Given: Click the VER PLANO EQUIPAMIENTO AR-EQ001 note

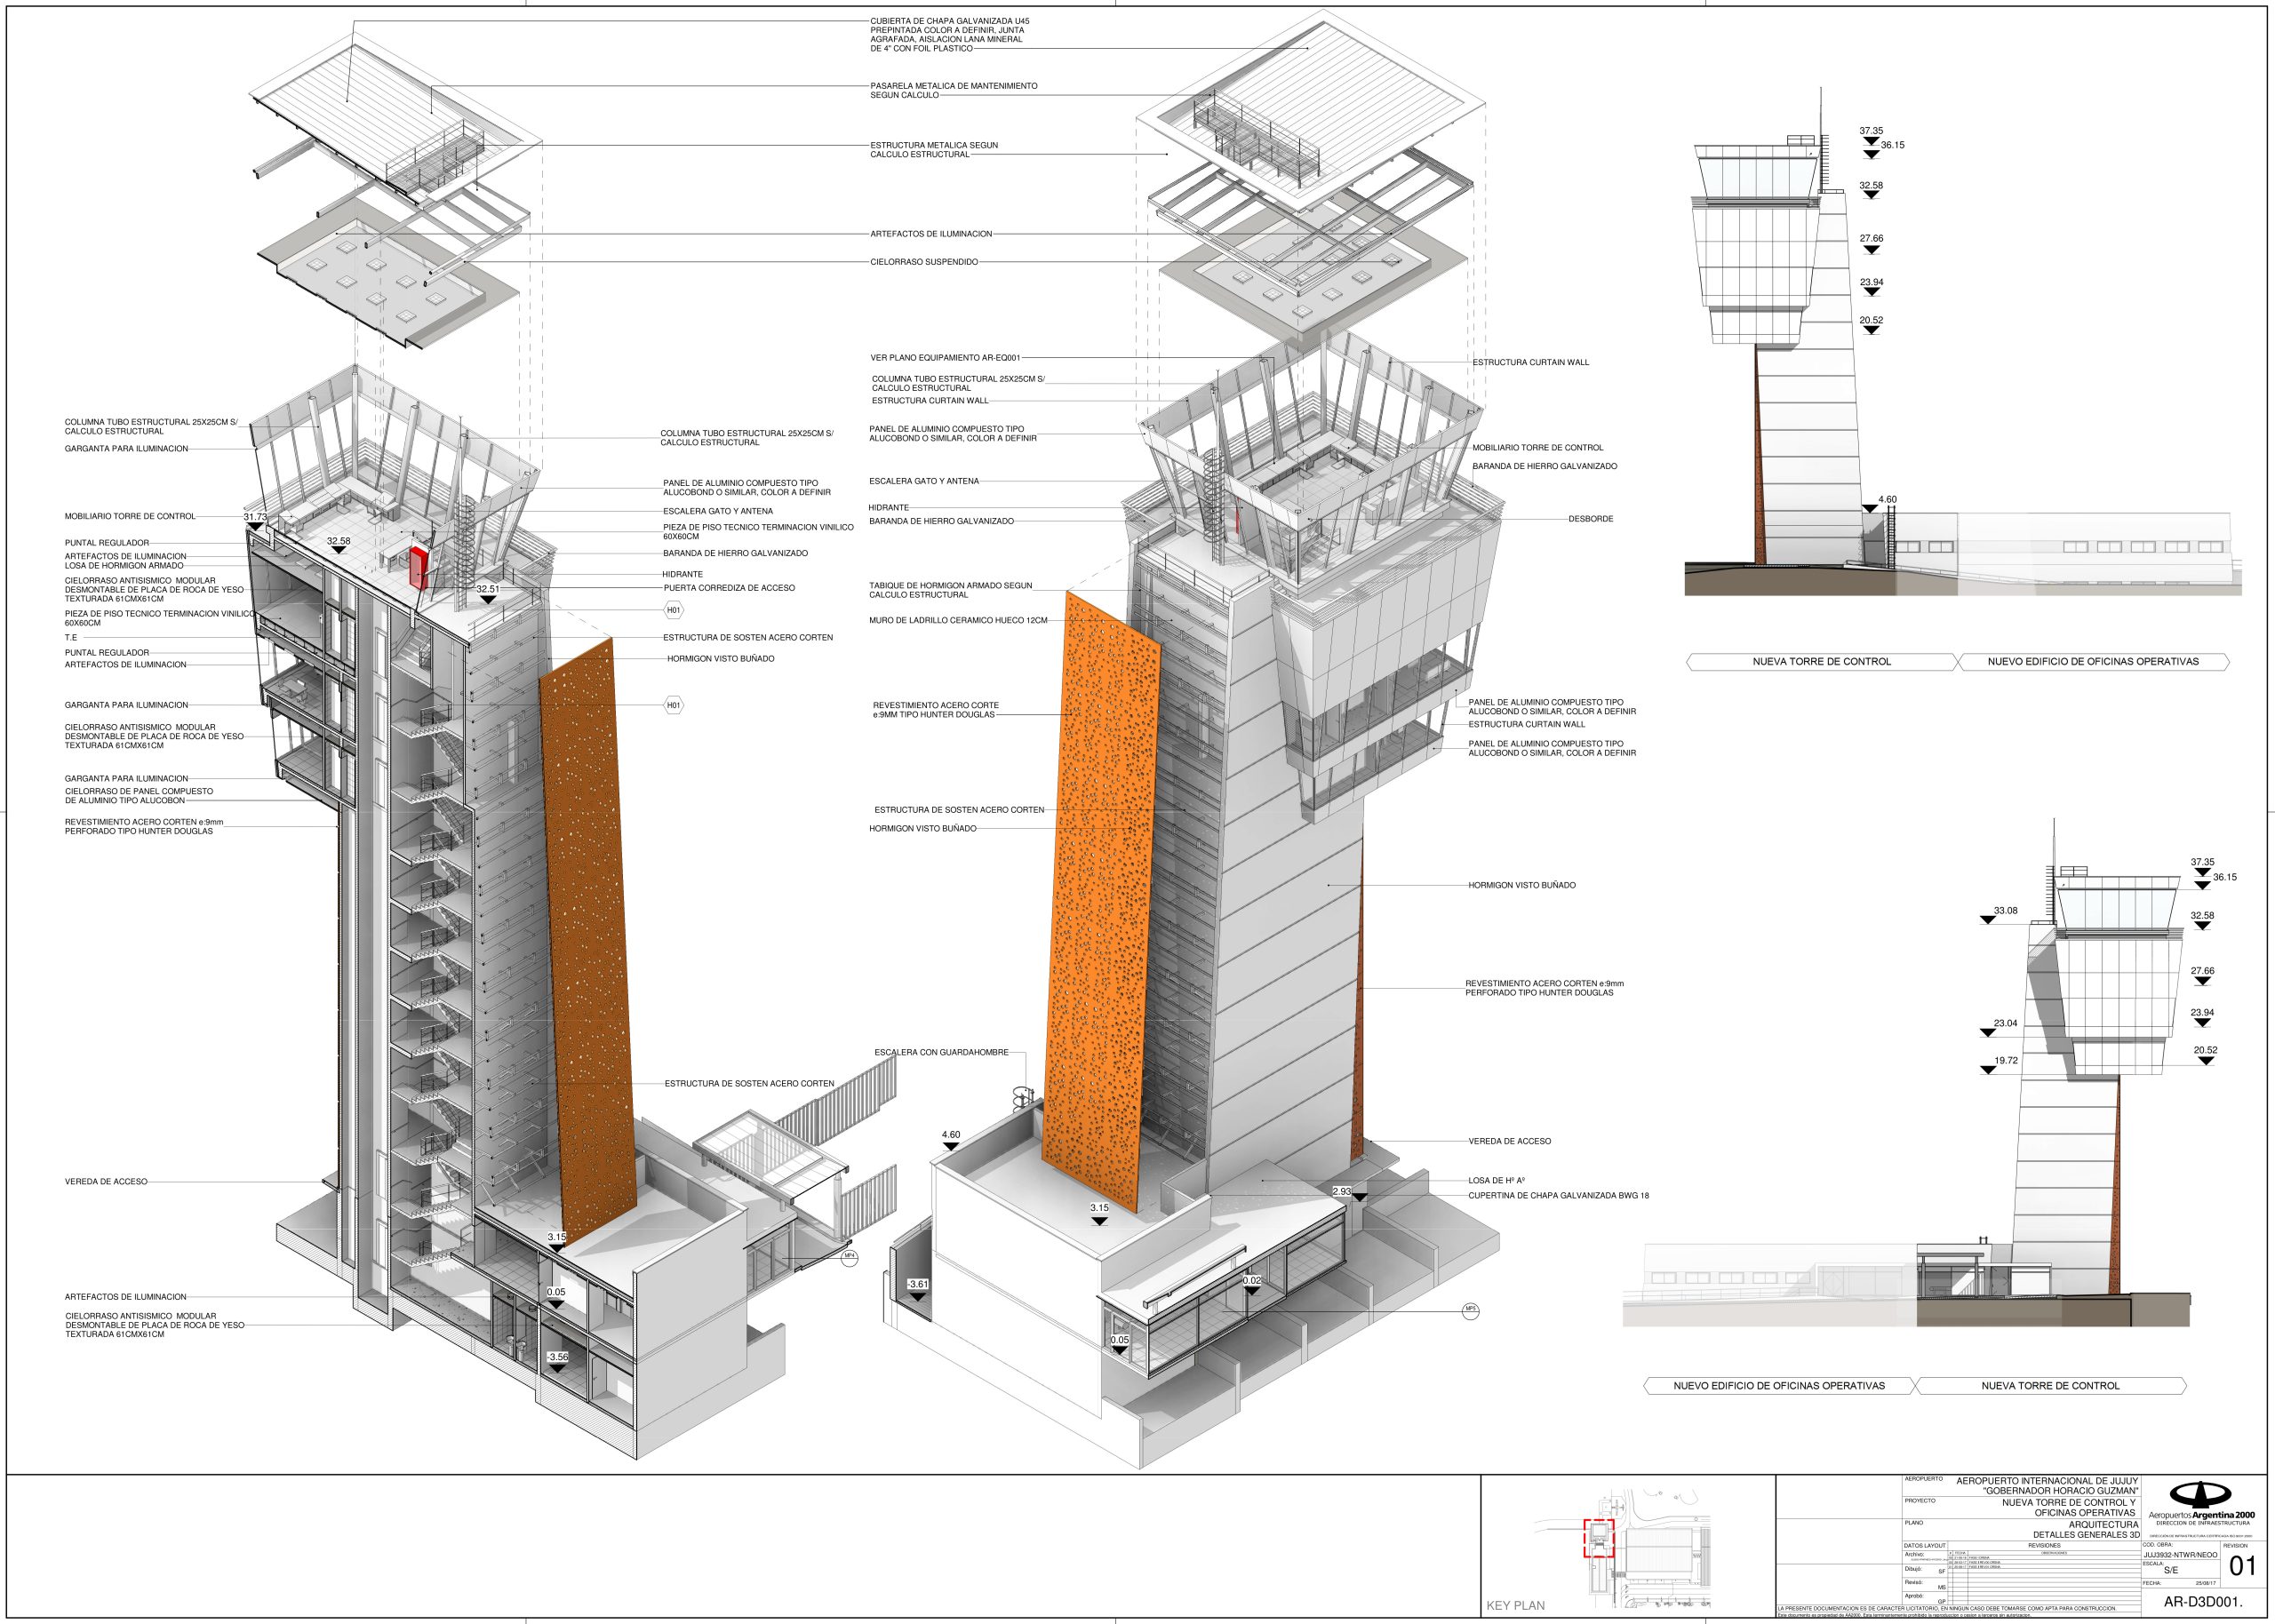Looking at the screenshot, I should [x=945, y=358].
